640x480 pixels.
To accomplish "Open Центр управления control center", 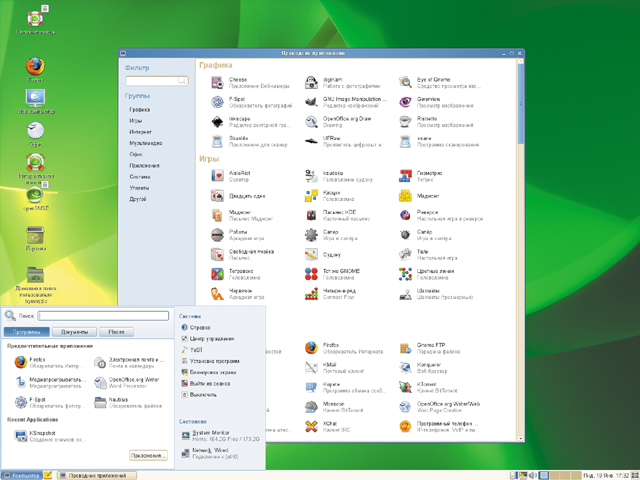I will coord(207,339).
